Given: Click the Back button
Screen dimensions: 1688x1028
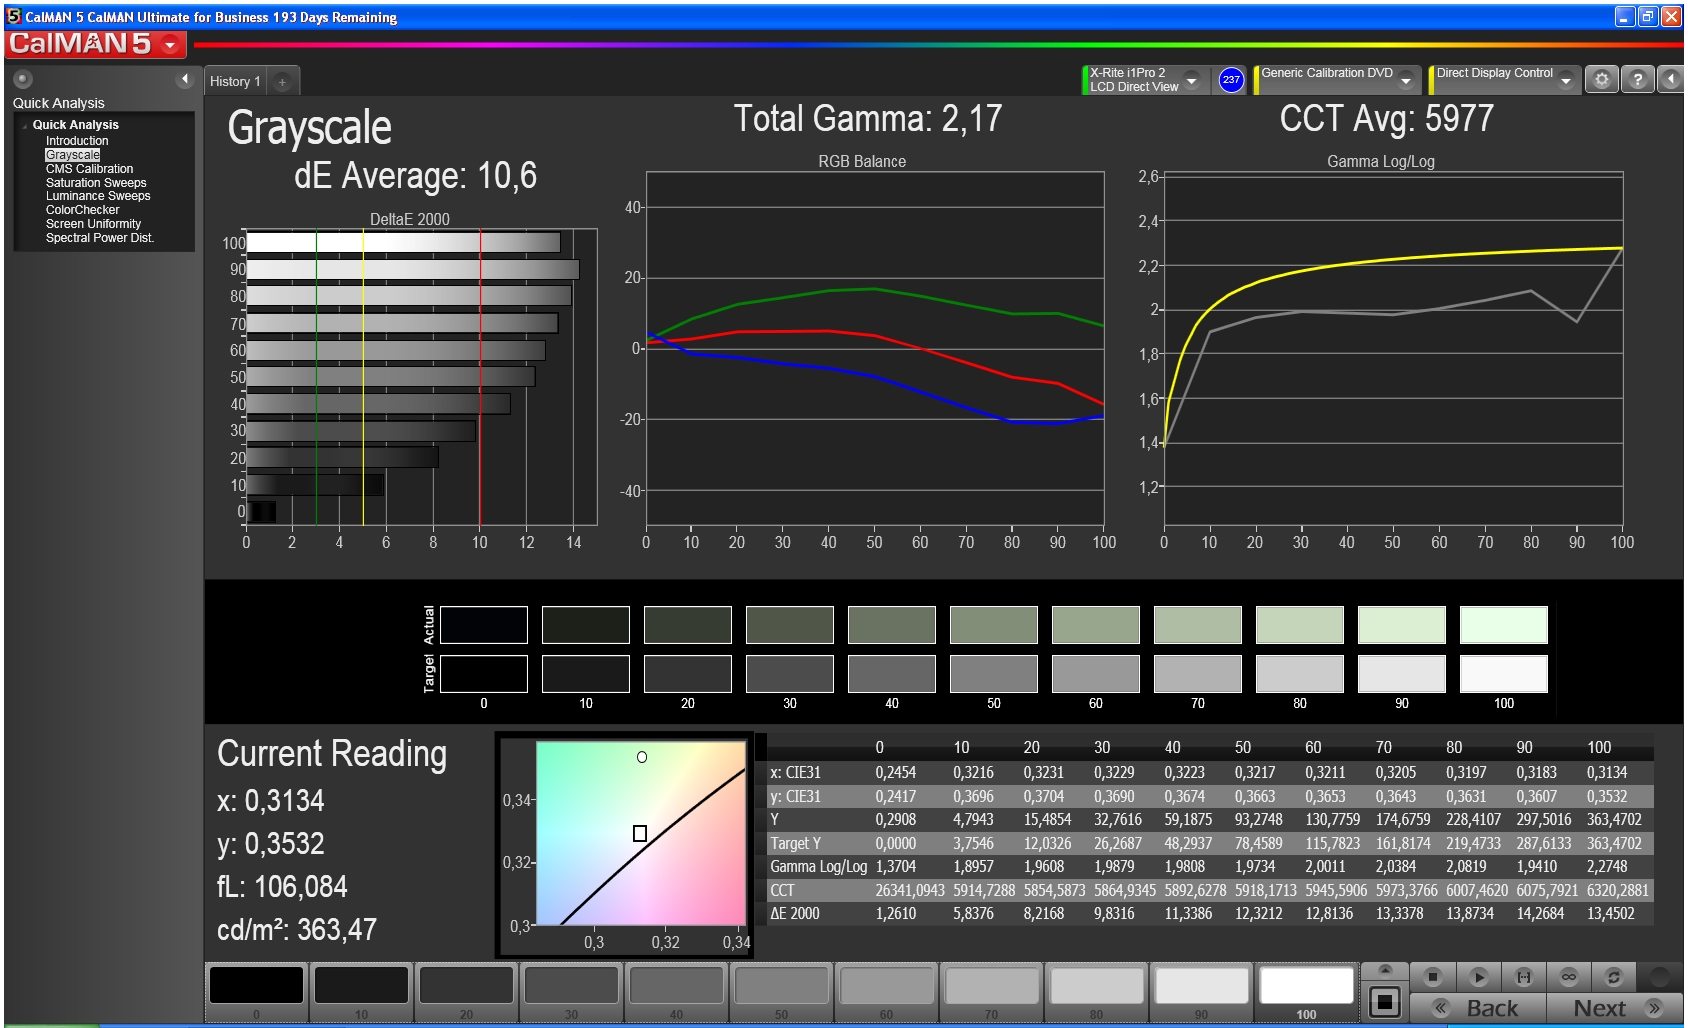Looking at the screenshot, I should click(1478, 1008).
